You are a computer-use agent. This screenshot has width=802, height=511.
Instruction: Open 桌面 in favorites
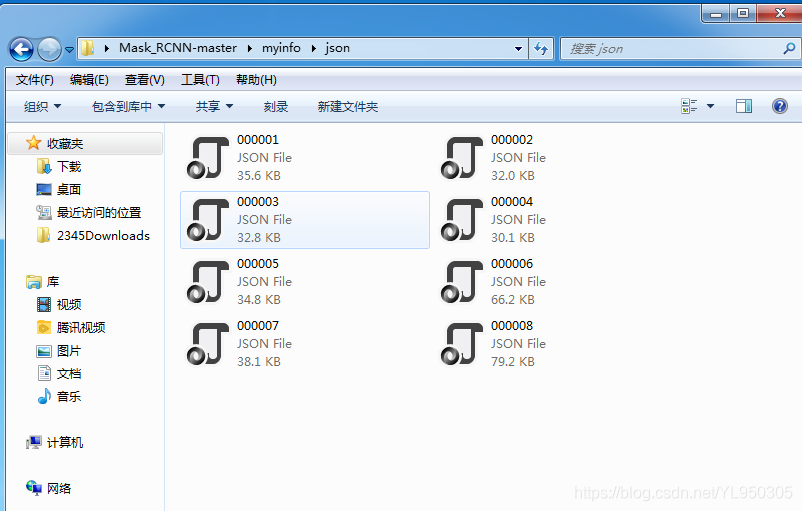(69, 189)
